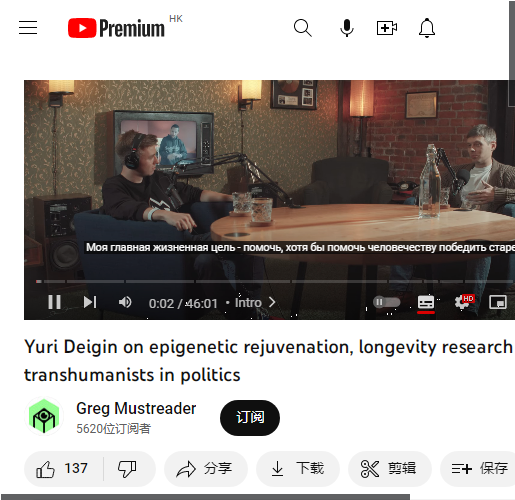Image resolution: width=515 pixels, height=500 pixels.
Task: Toggle subtitles closed captions button
Action: click(x=426, y=302)
